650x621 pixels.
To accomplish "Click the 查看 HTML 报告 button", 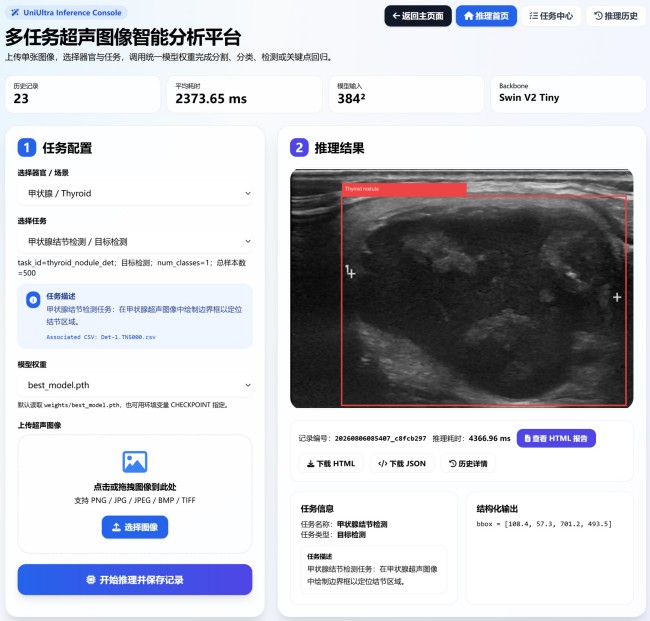I will 556,438.
